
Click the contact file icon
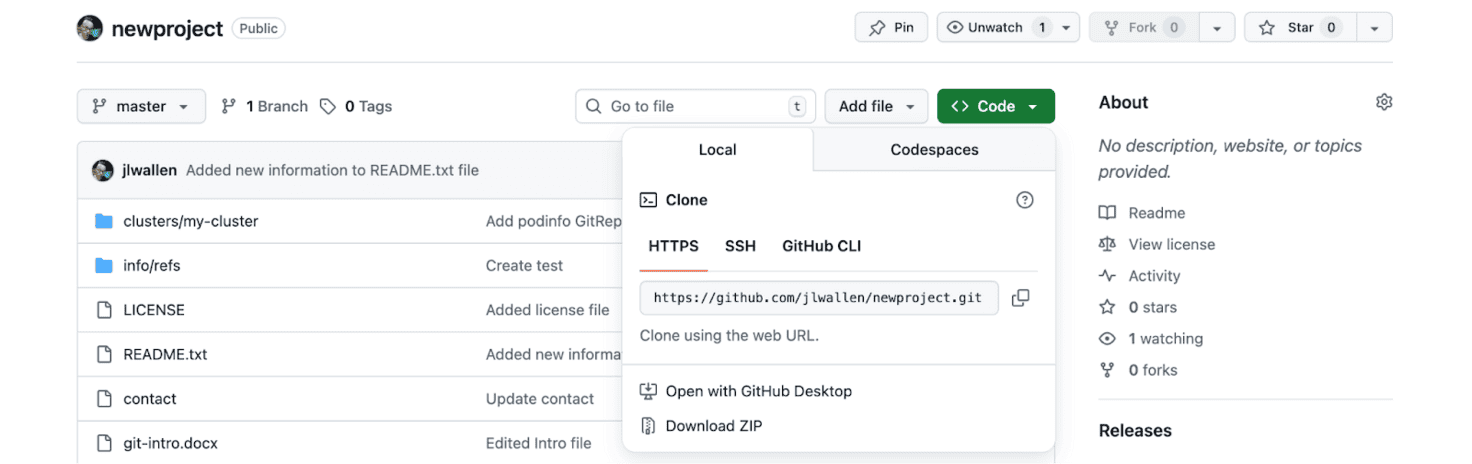click(x=104, y=399)
